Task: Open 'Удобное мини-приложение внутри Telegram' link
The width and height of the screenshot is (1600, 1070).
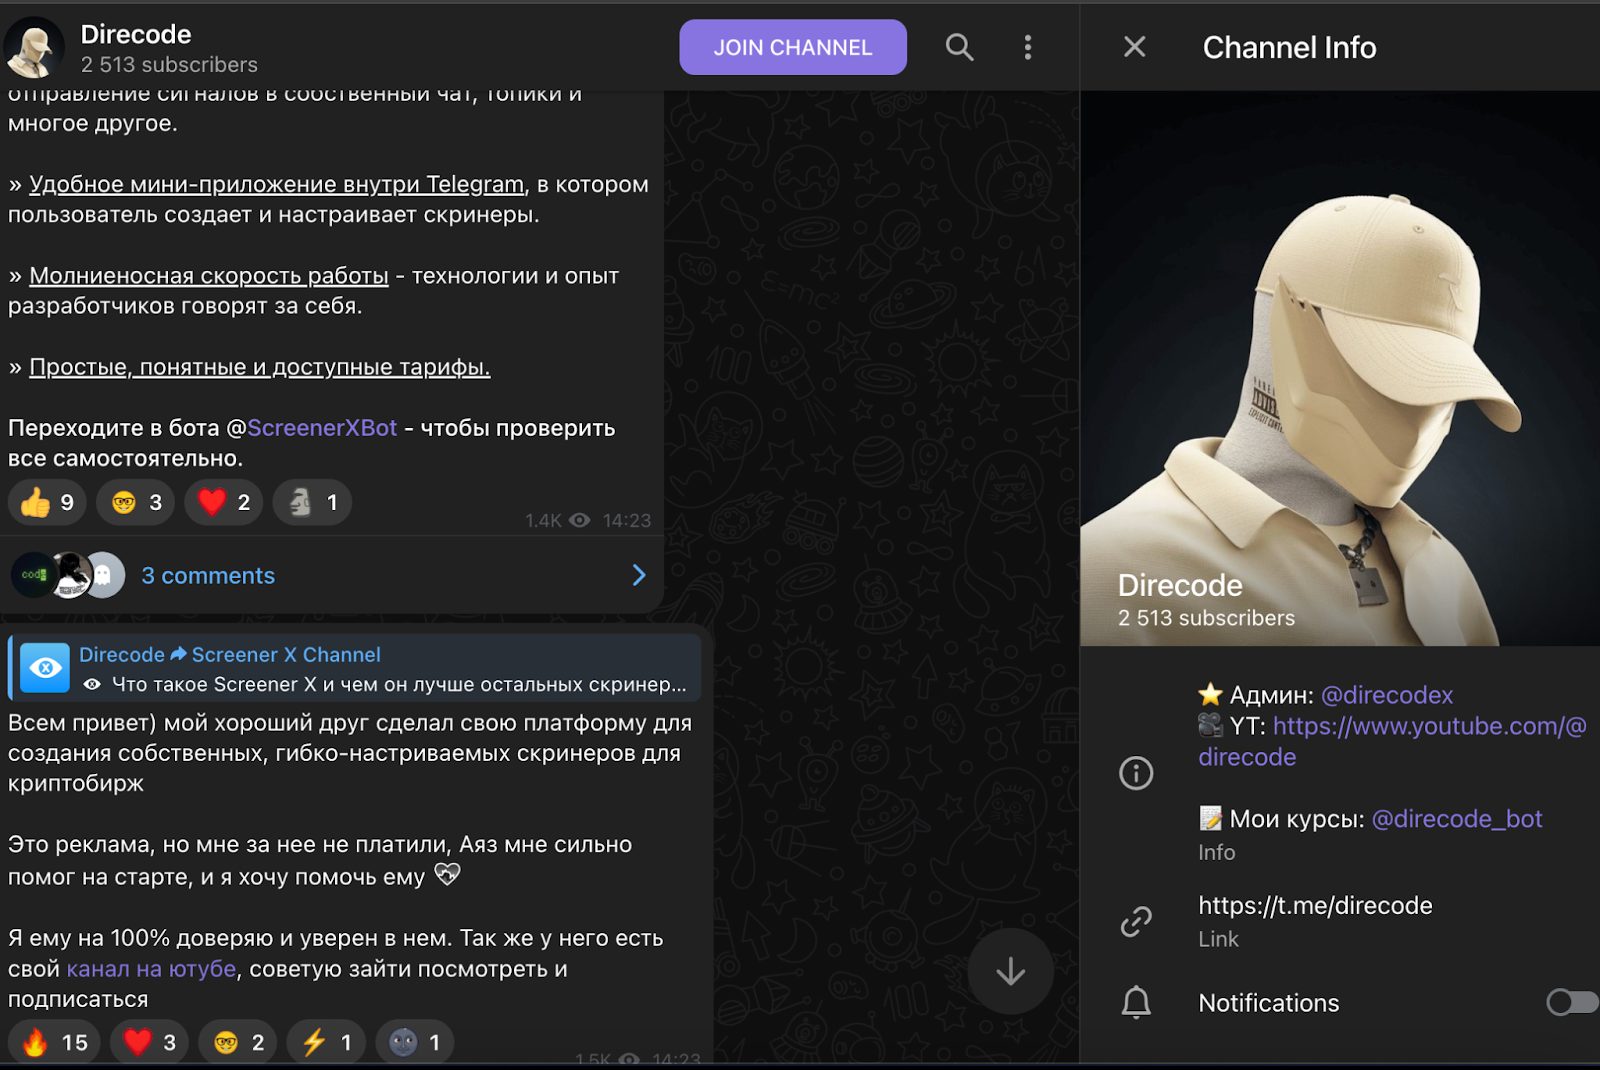Action: point(277,184)
